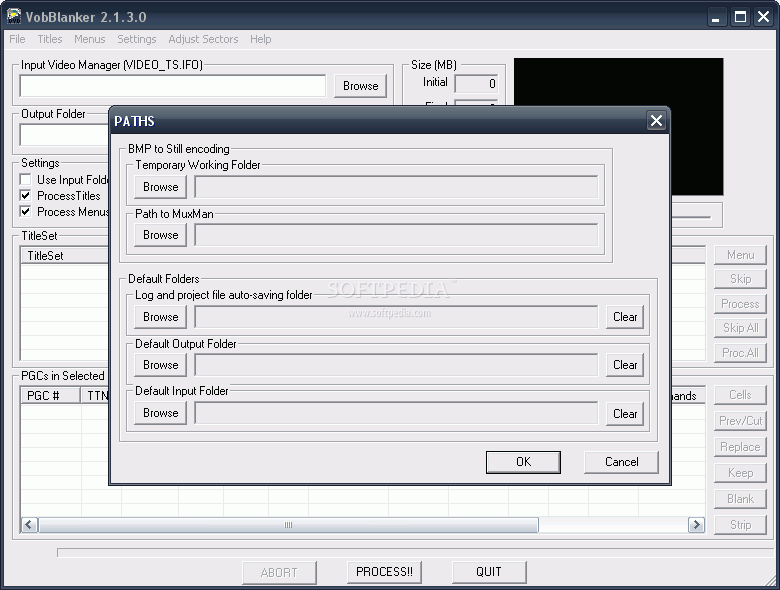This screenshot has height=590, width=780.
Task: Clear the Default Input Folder path
Action: click(x=625, y=413)
